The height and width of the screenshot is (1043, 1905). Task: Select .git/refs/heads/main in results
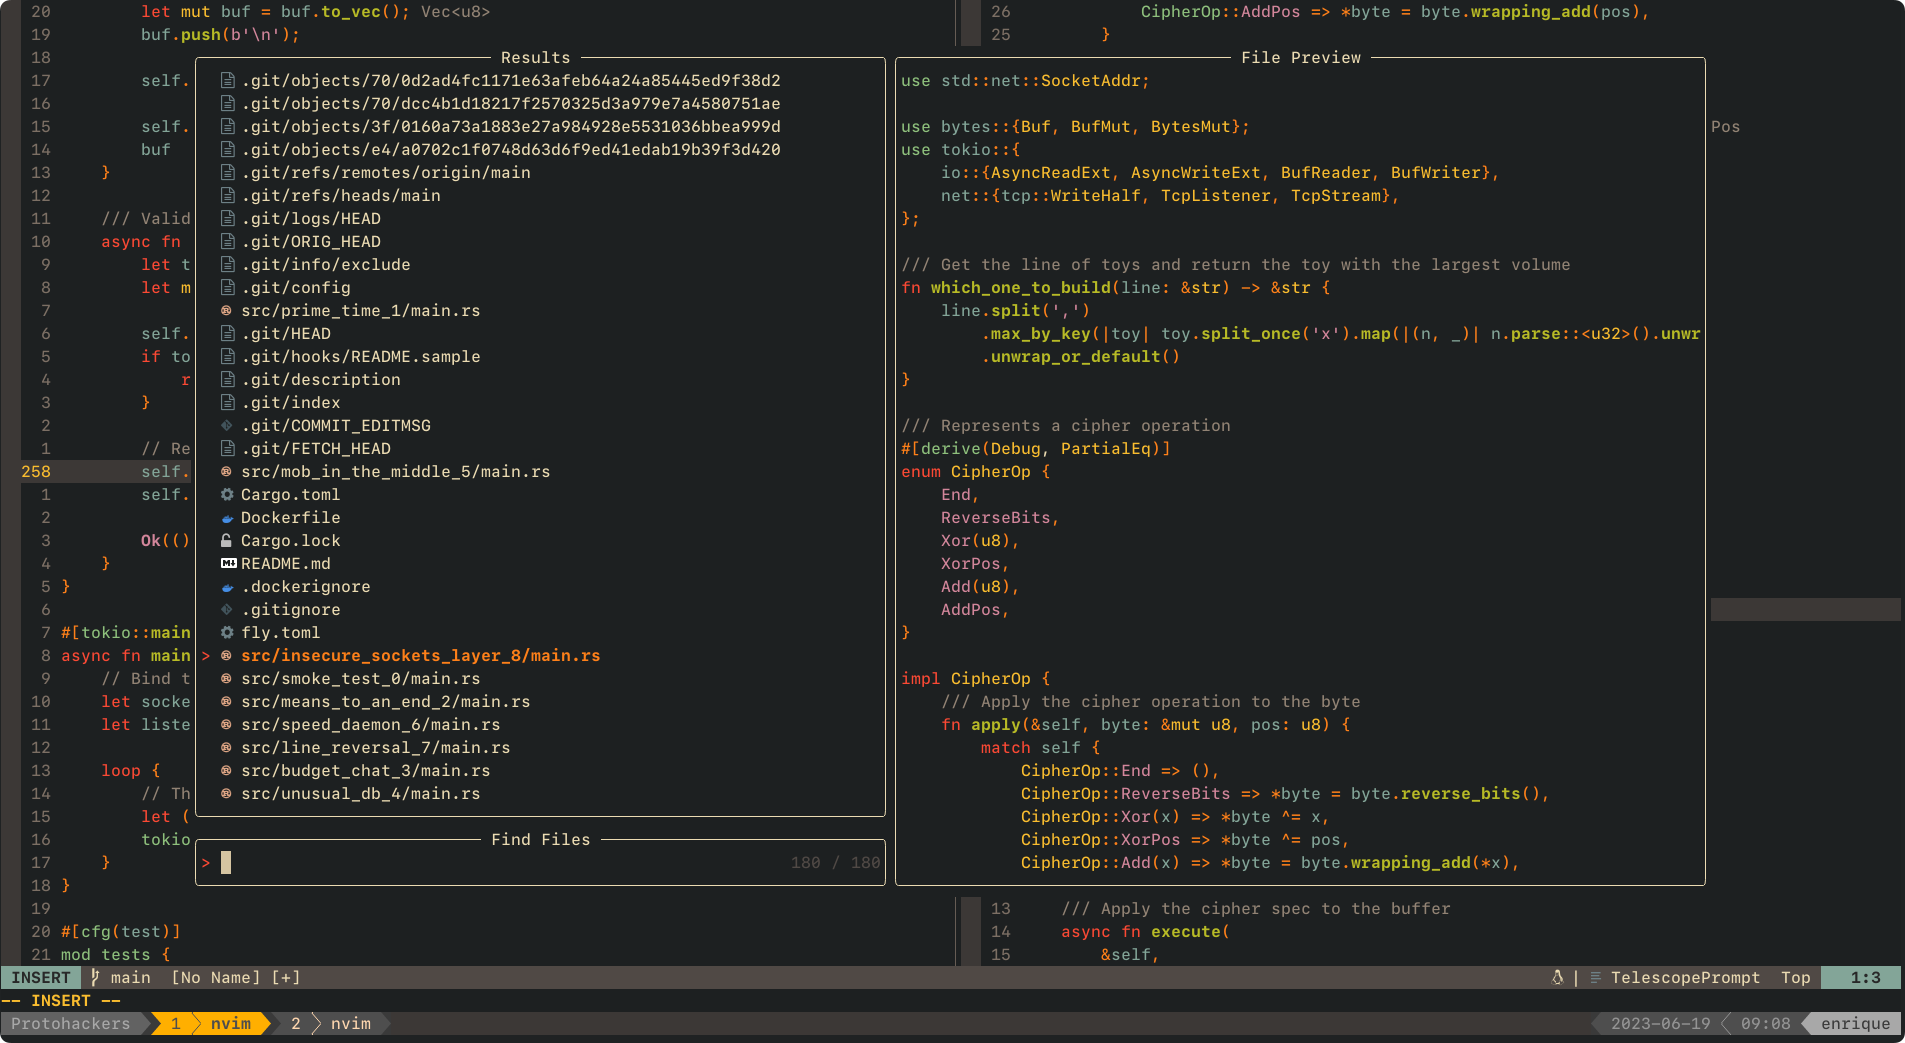click(x=540, y=195)
